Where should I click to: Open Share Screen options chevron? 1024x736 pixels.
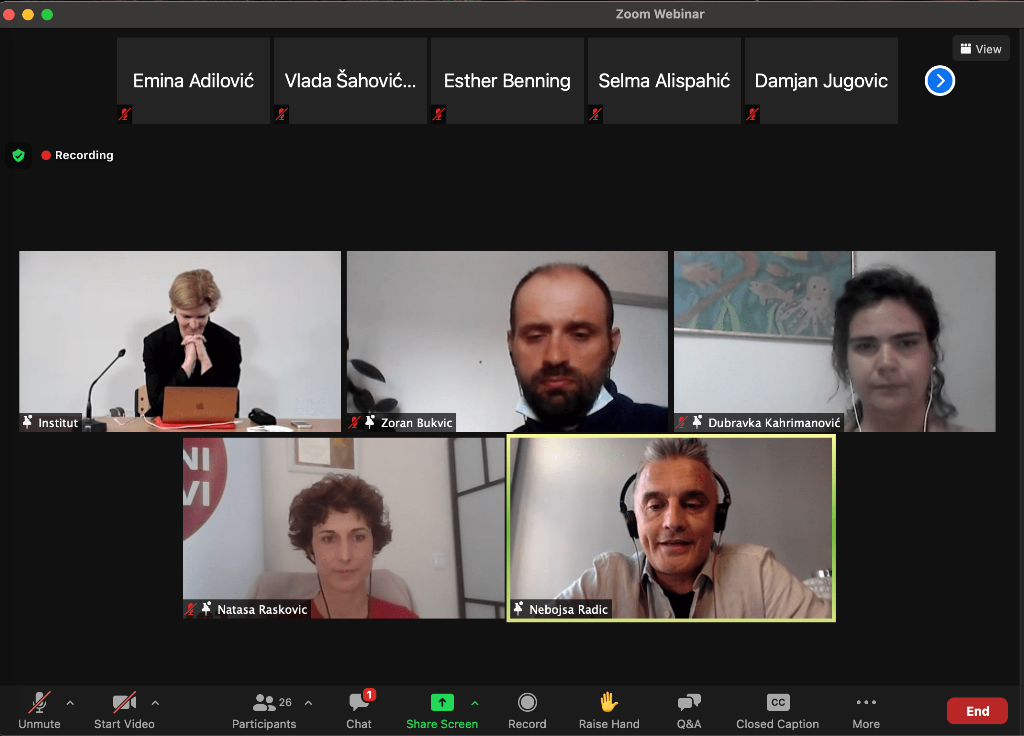point(474,703)
